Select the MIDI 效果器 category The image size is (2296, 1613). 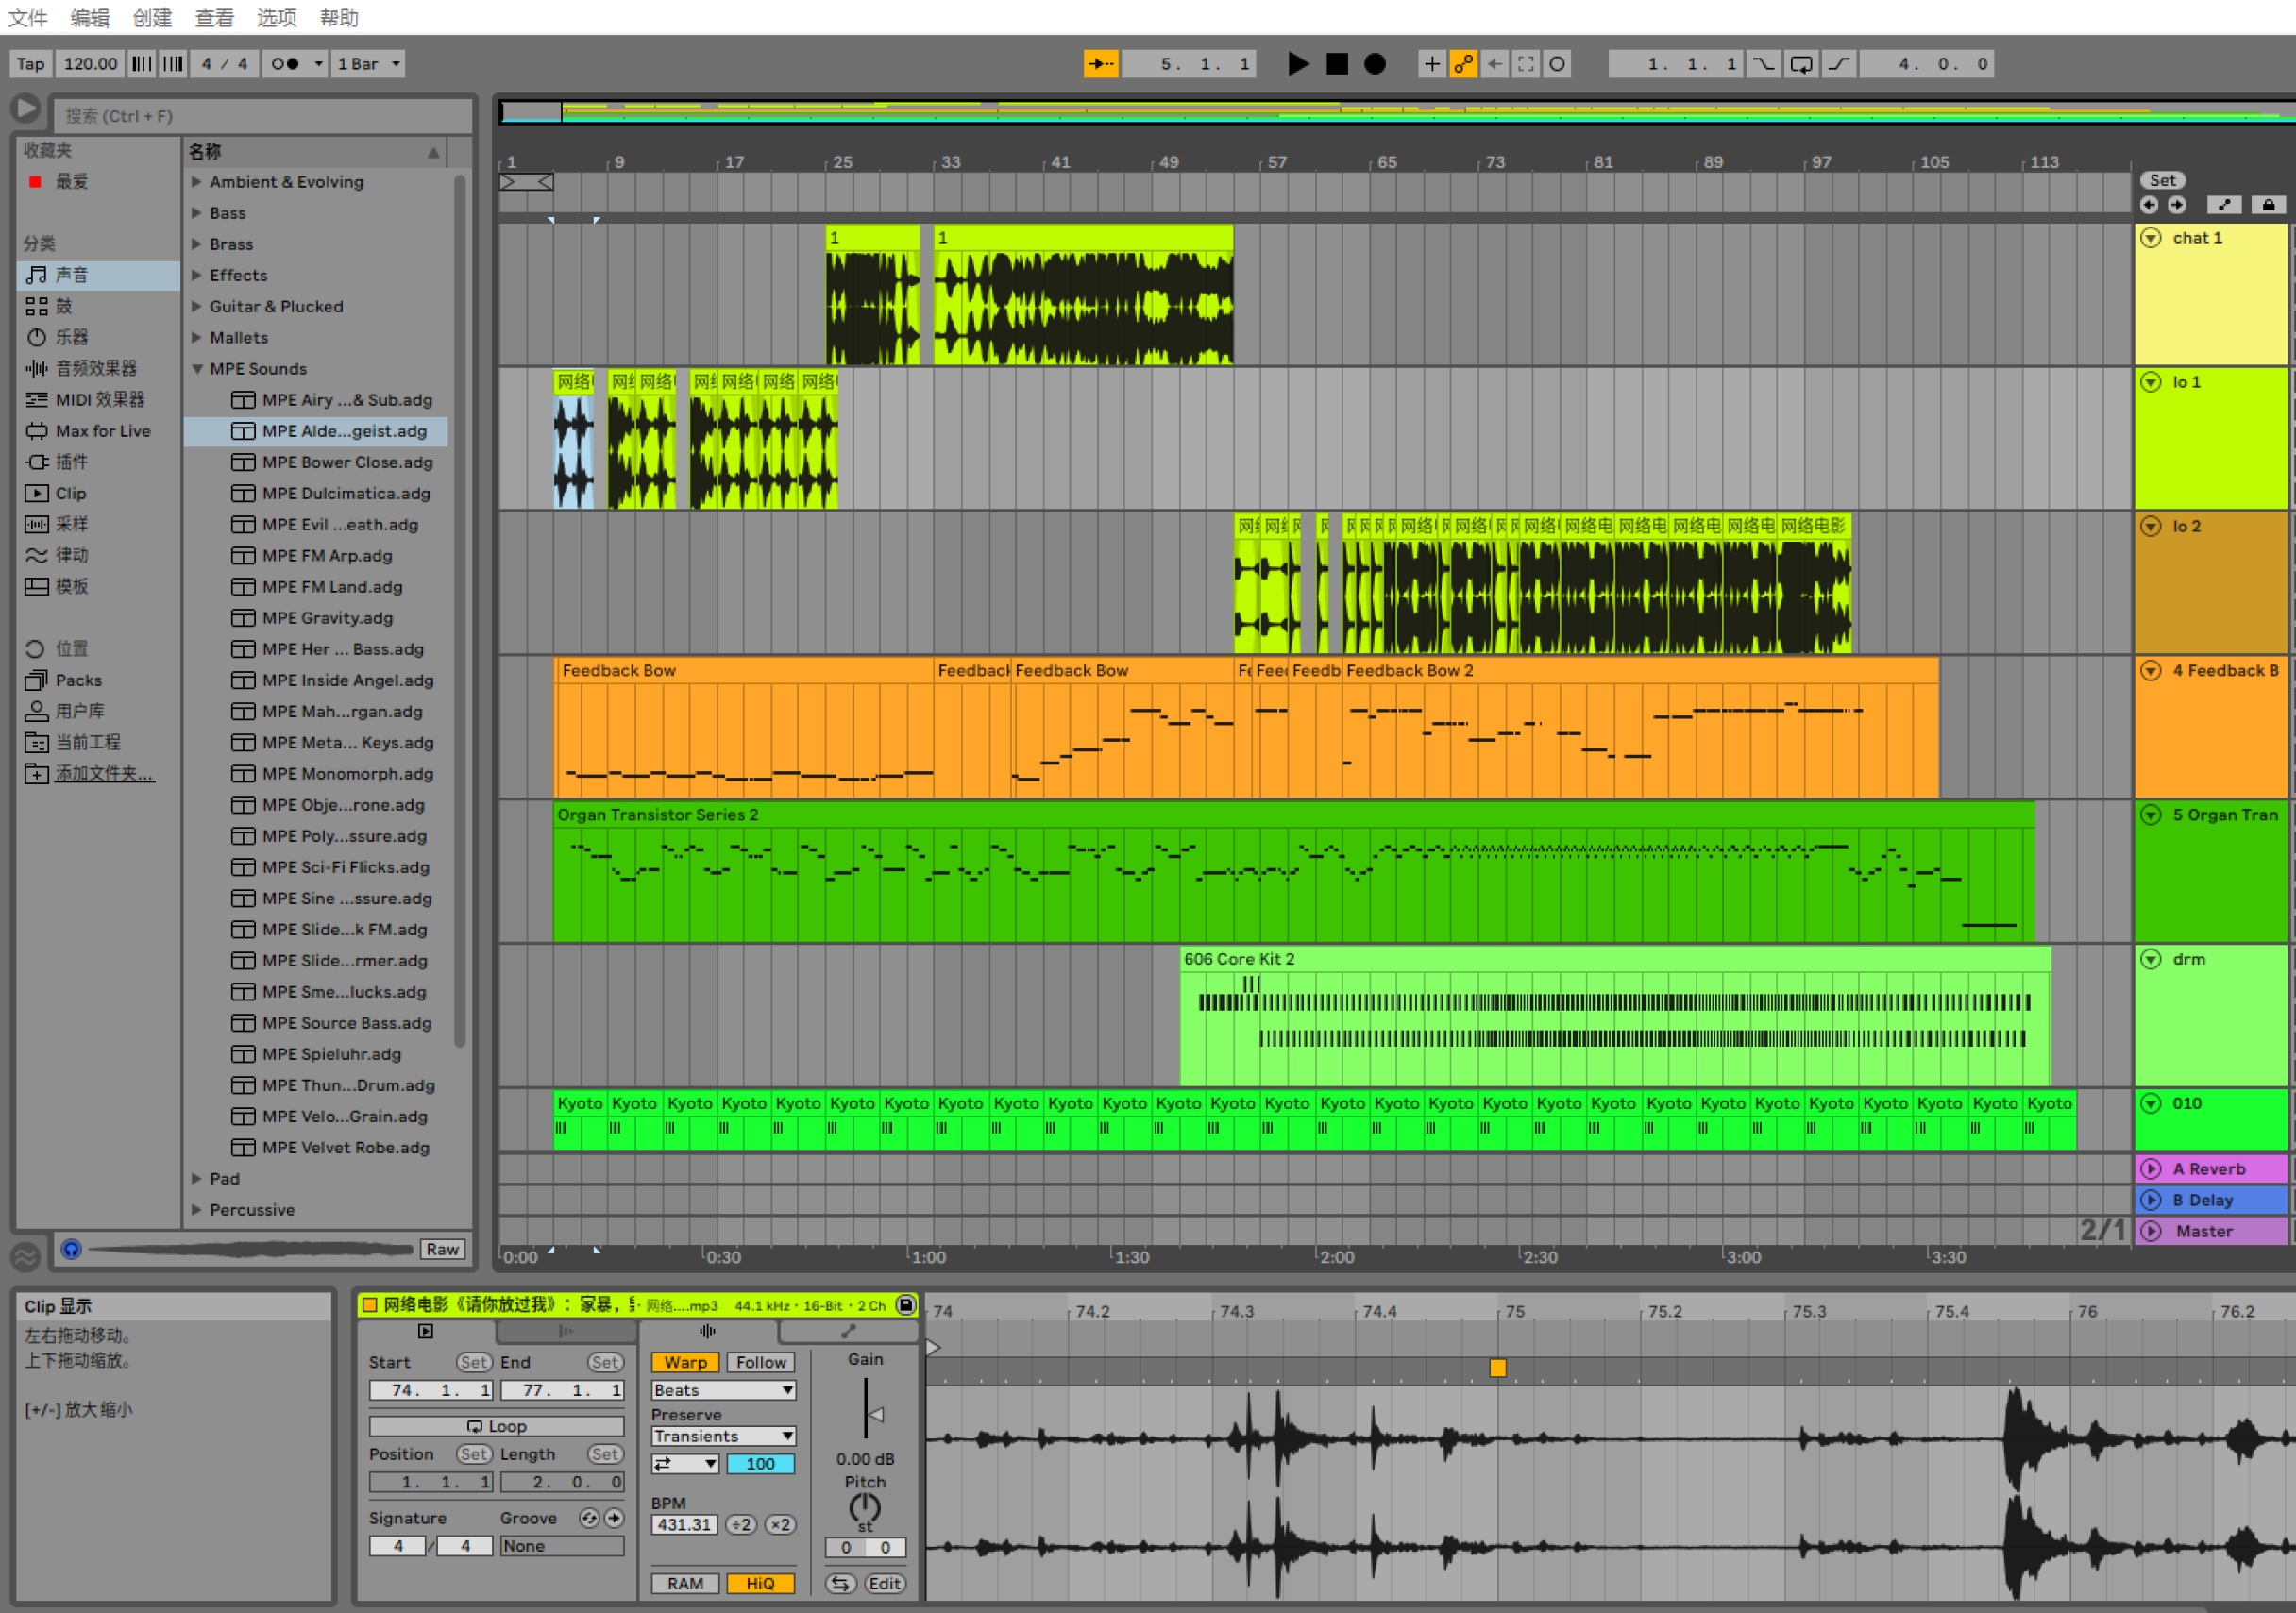pos(98,399)
